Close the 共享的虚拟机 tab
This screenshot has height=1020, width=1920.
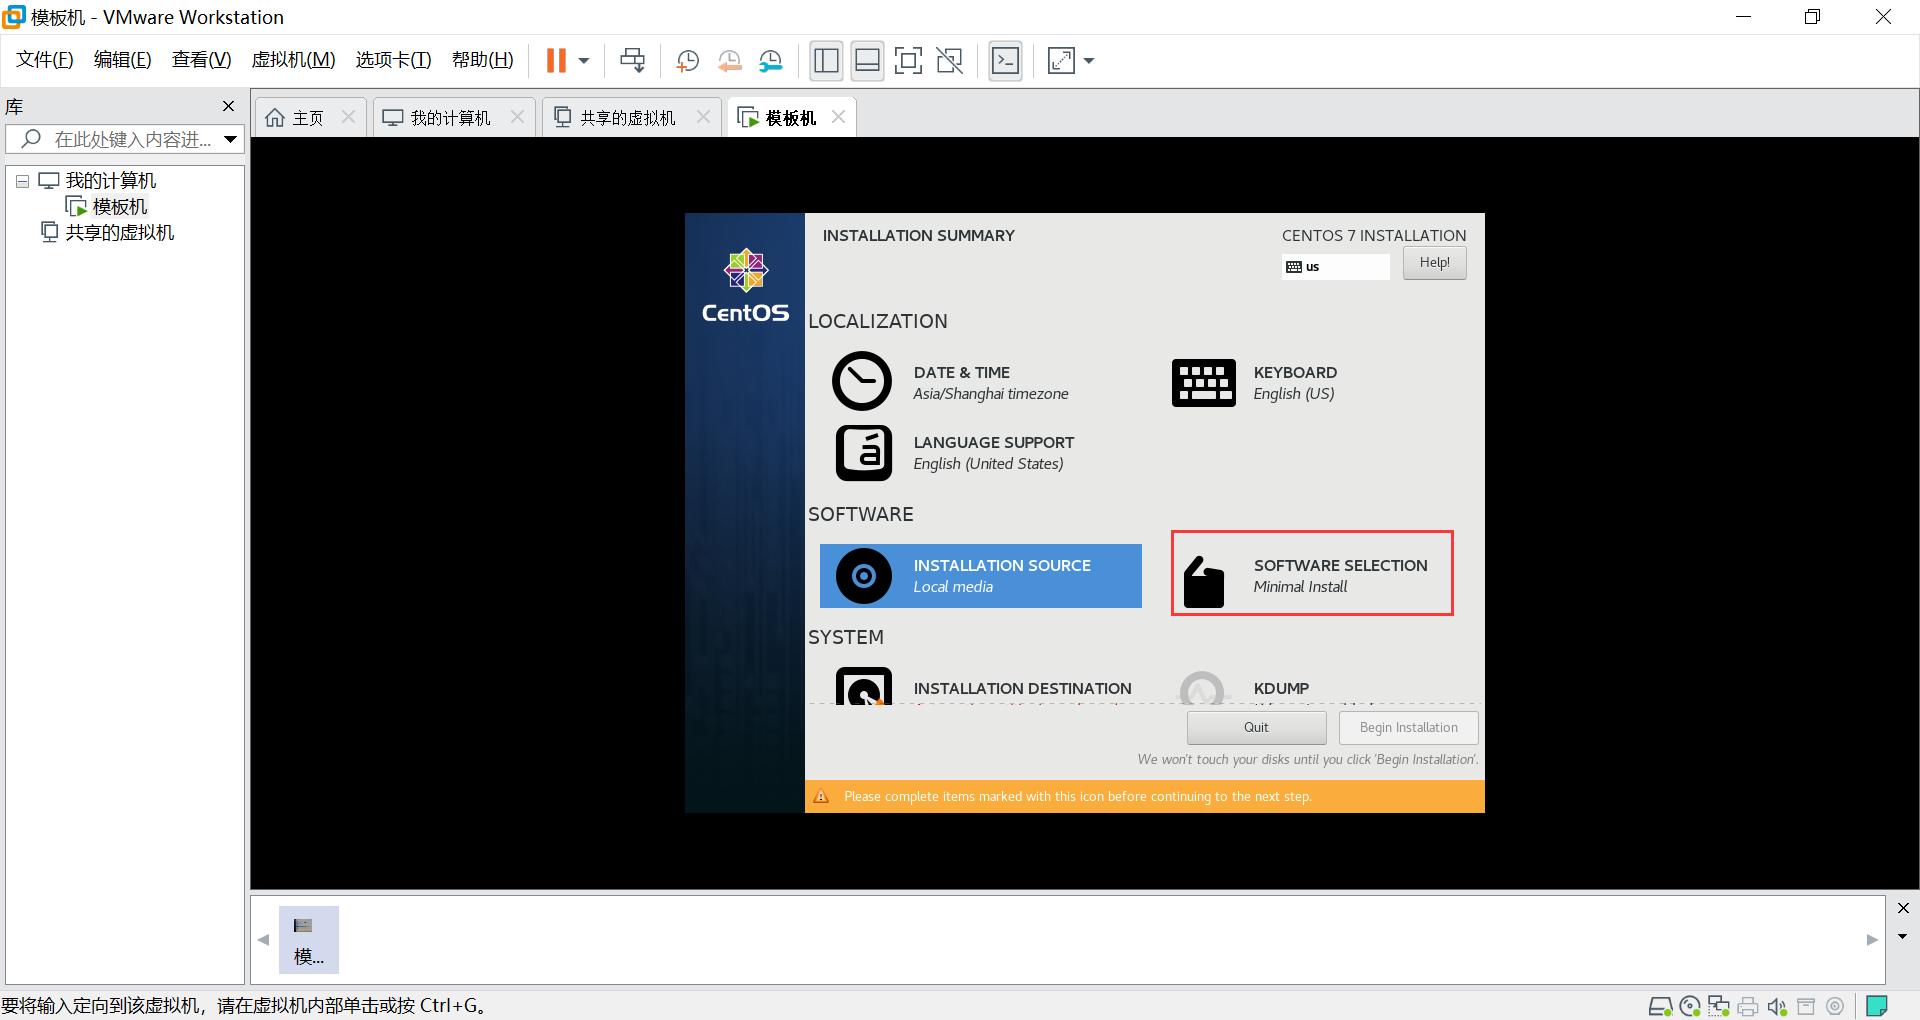point(703,117)
